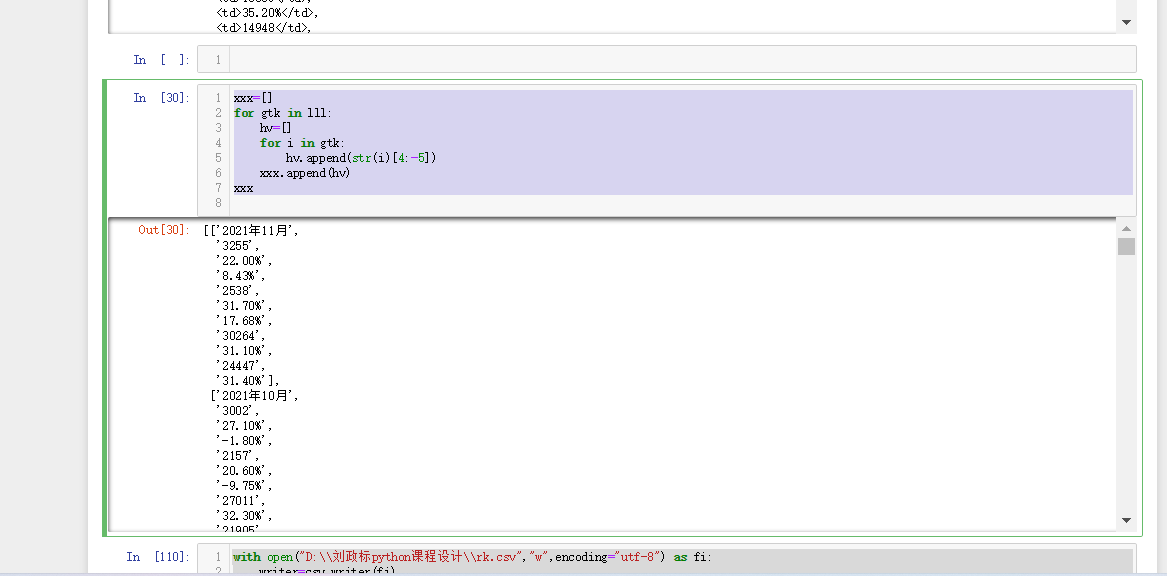Click output value '2157'

pyautogui.click(x=237, y=455)
